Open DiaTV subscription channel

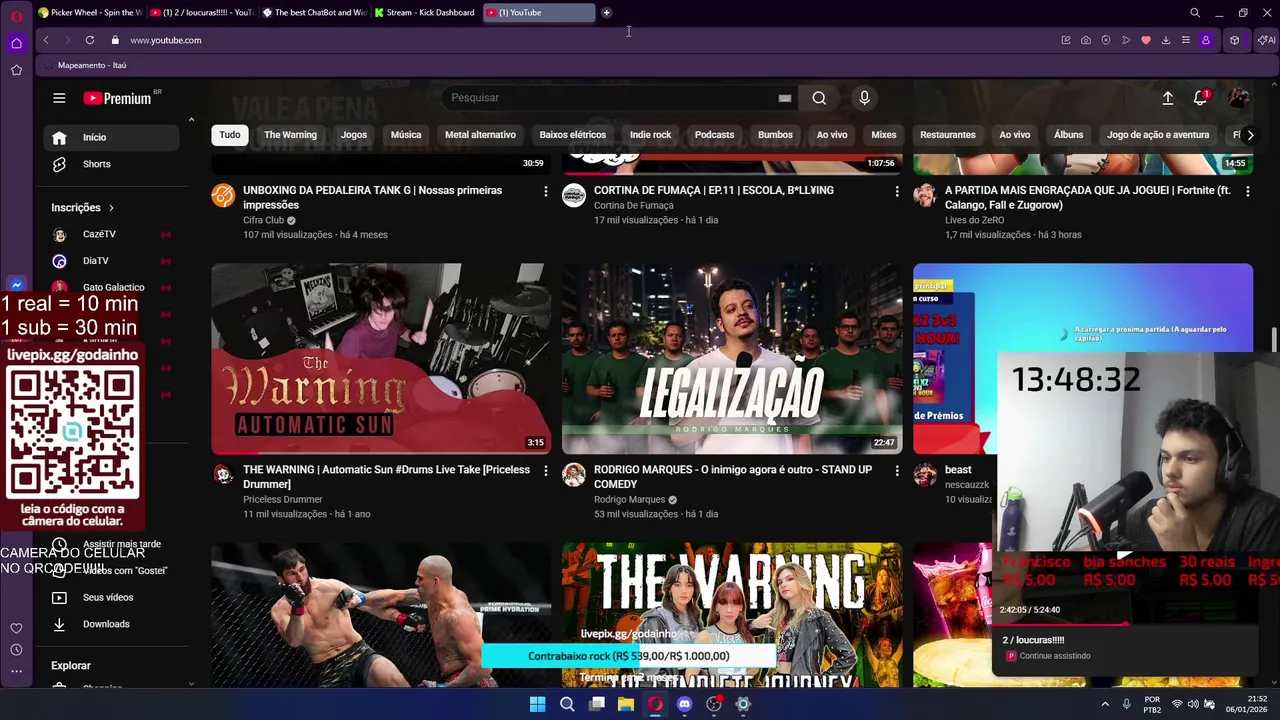tap(111, 261)
